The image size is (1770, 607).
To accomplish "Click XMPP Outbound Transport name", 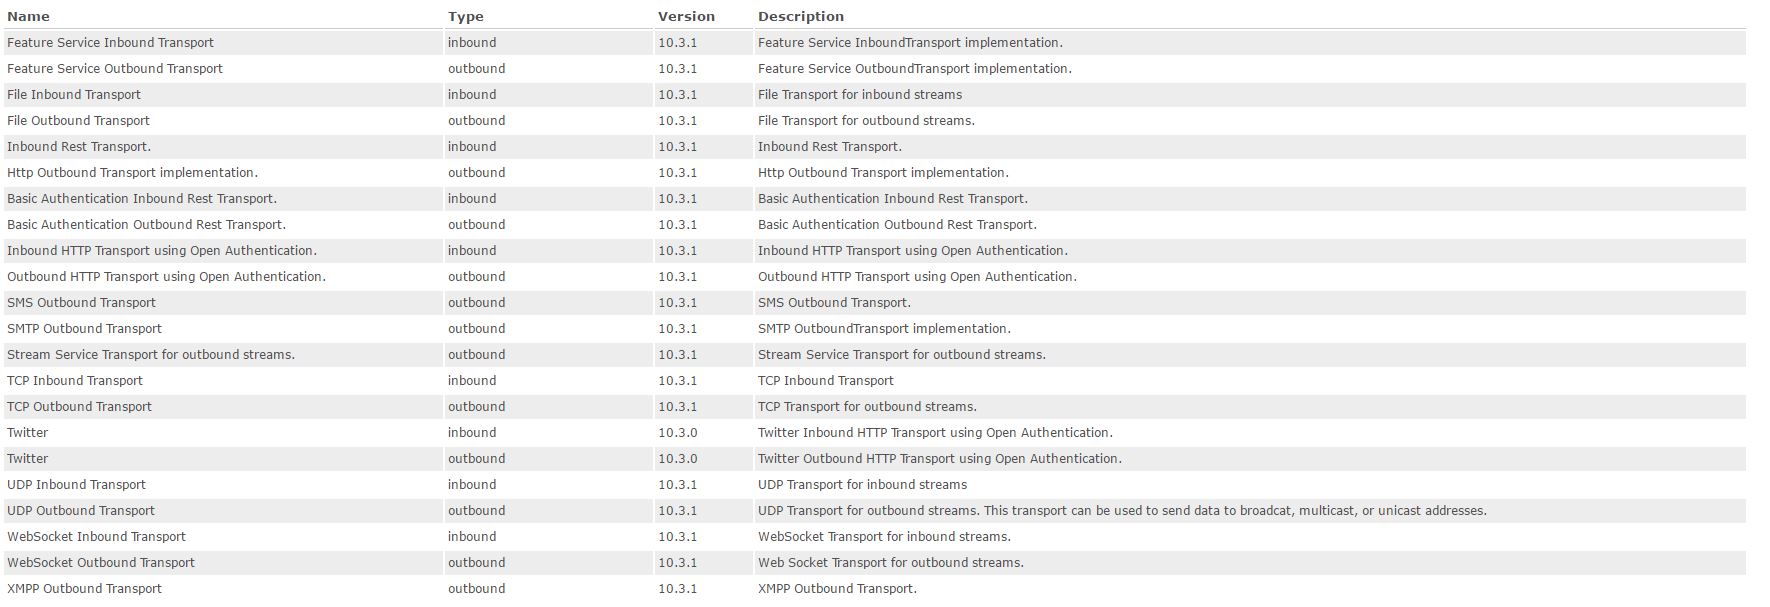I will click(84, 589).
